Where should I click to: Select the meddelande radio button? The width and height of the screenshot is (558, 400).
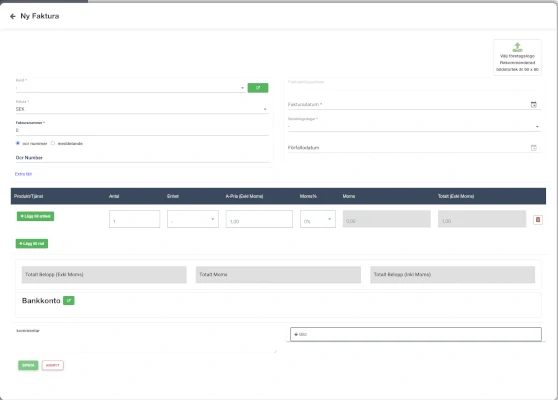click(x=53, y=143)
